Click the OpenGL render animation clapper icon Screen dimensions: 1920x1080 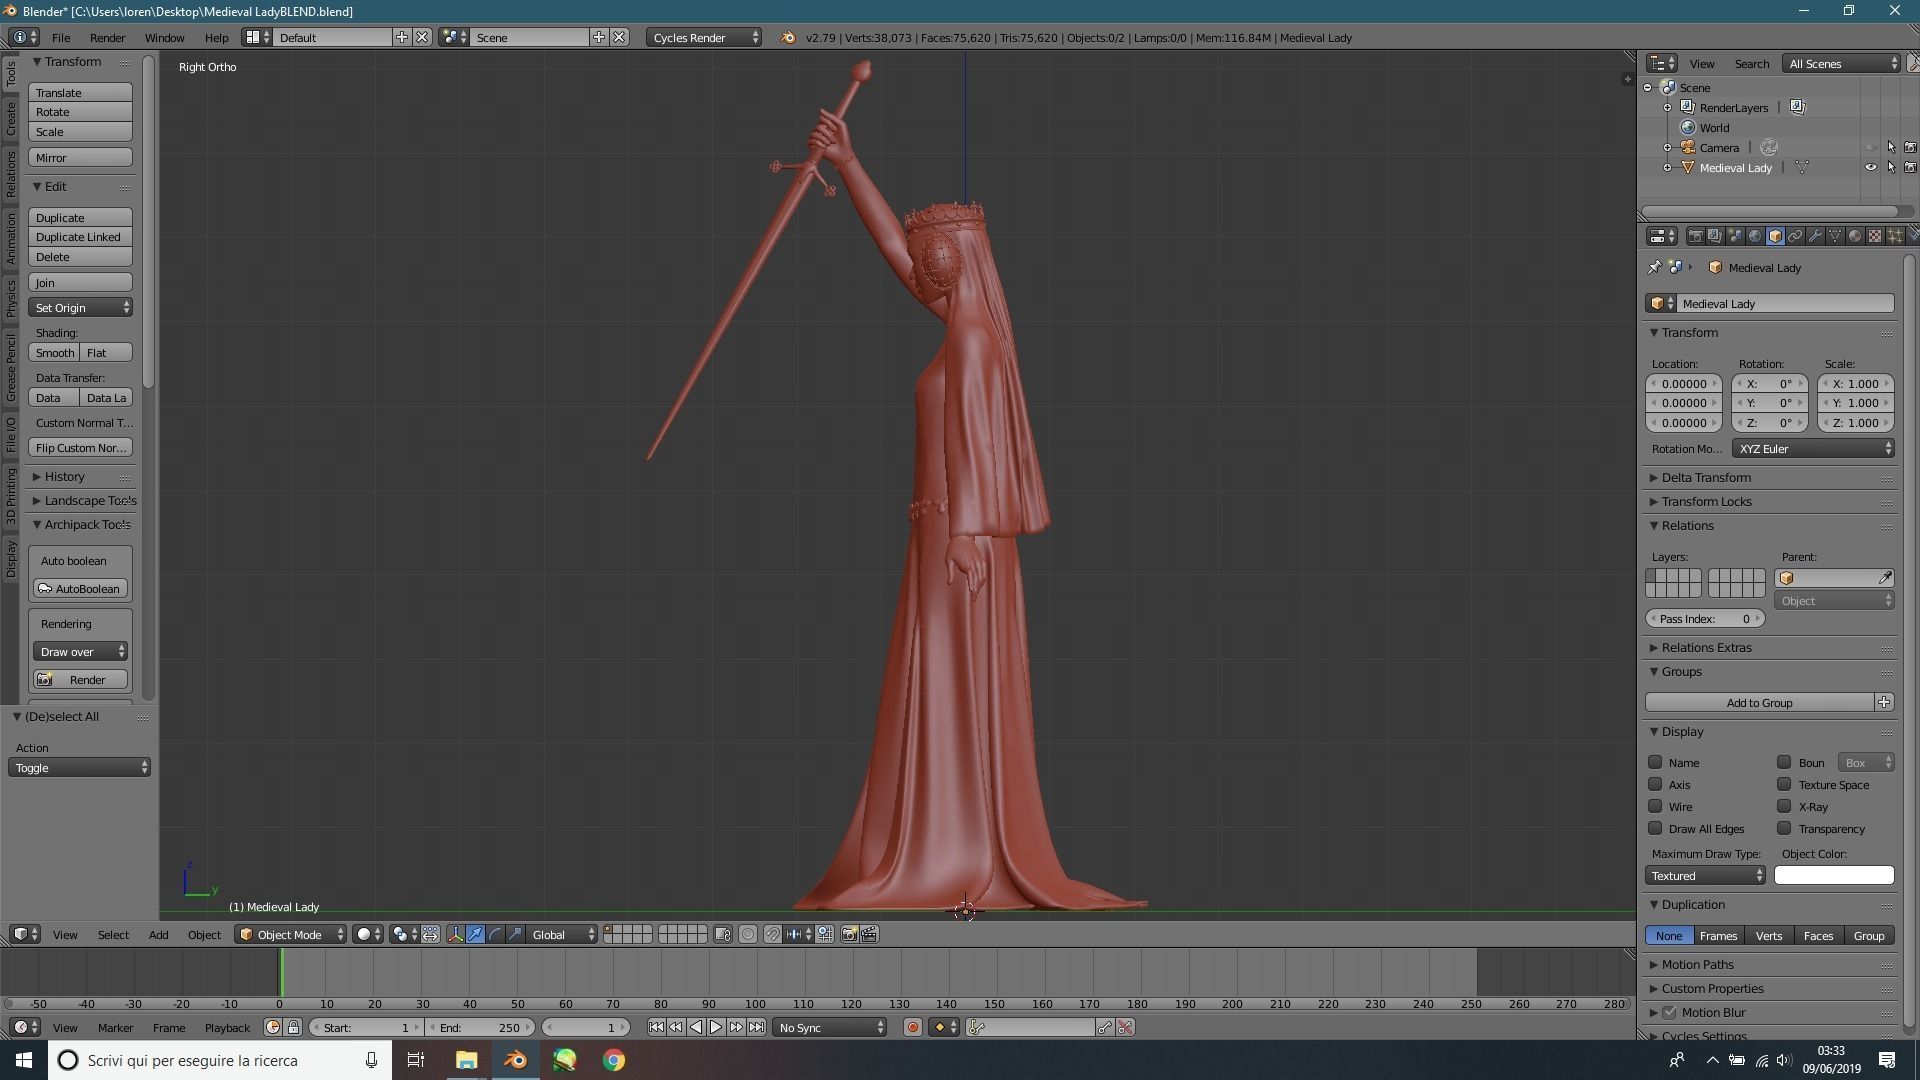click(x=869, y=934)
